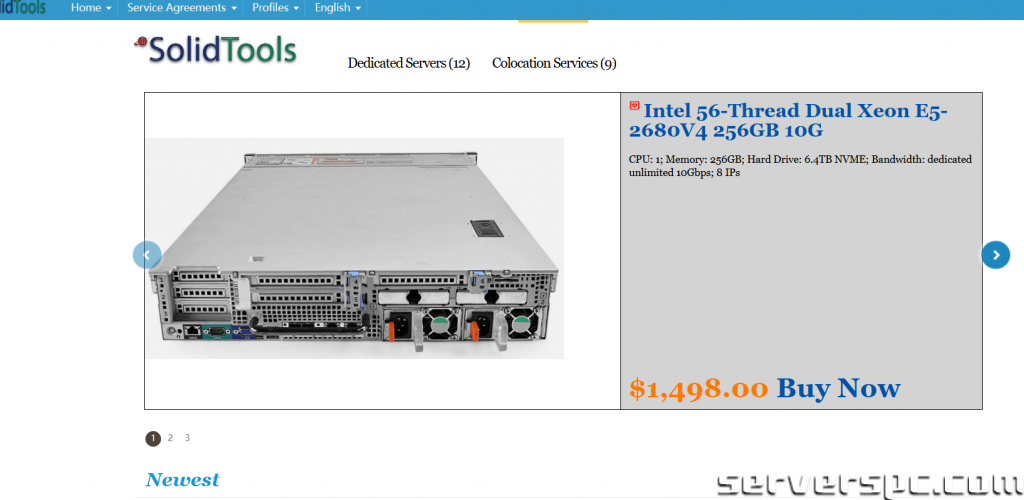Screen dimensions: 1024x500
Task: Switch to slide 3 in pager
Action: 187,438
